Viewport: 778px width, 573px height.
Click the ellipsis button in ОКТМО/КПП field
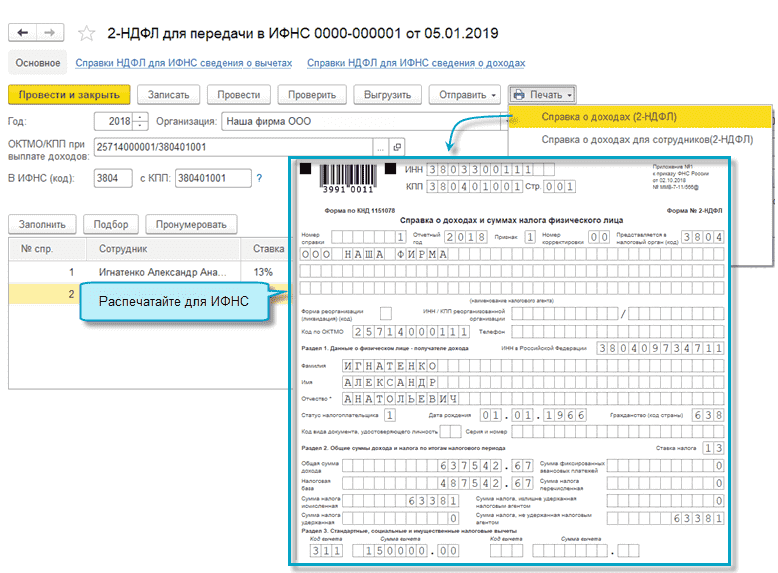point(379,146)
